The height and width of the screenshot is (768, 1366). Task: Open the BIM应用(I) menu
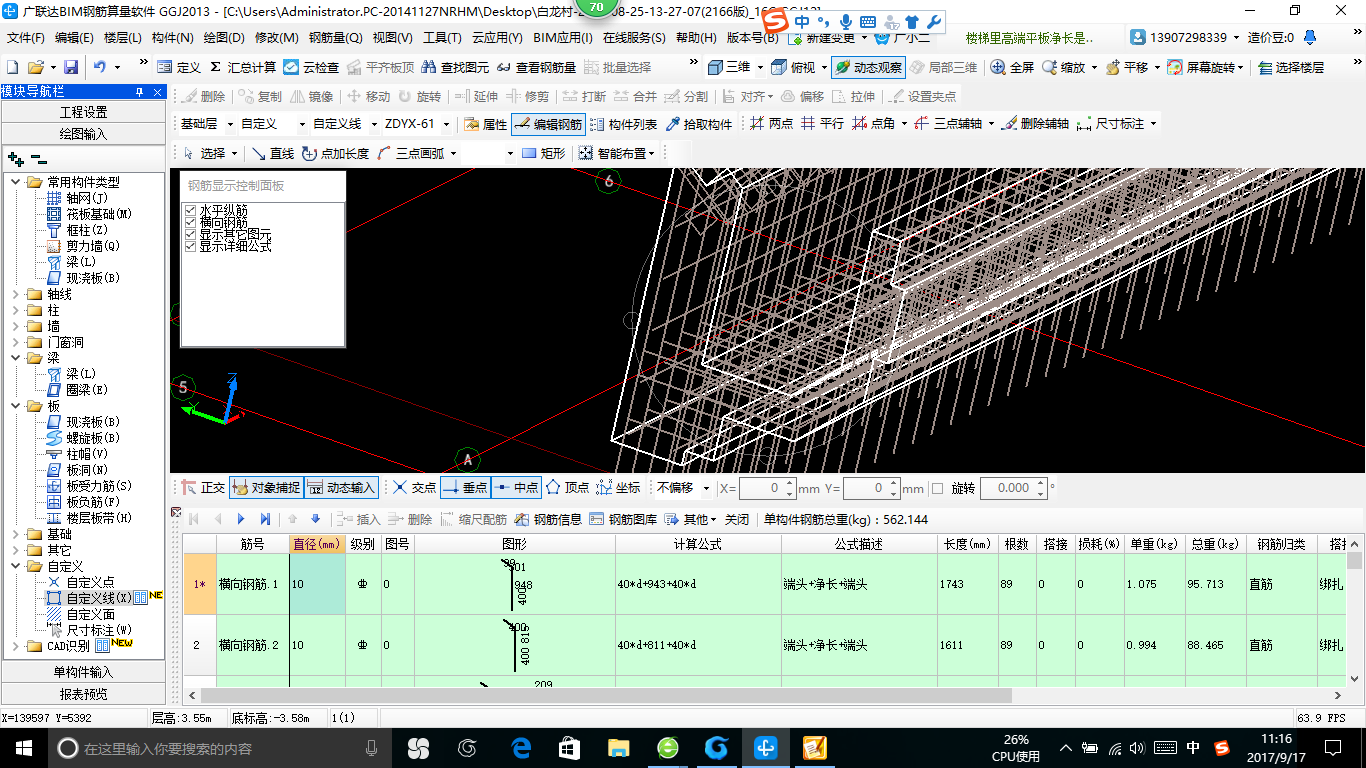(x=563, y=38)
